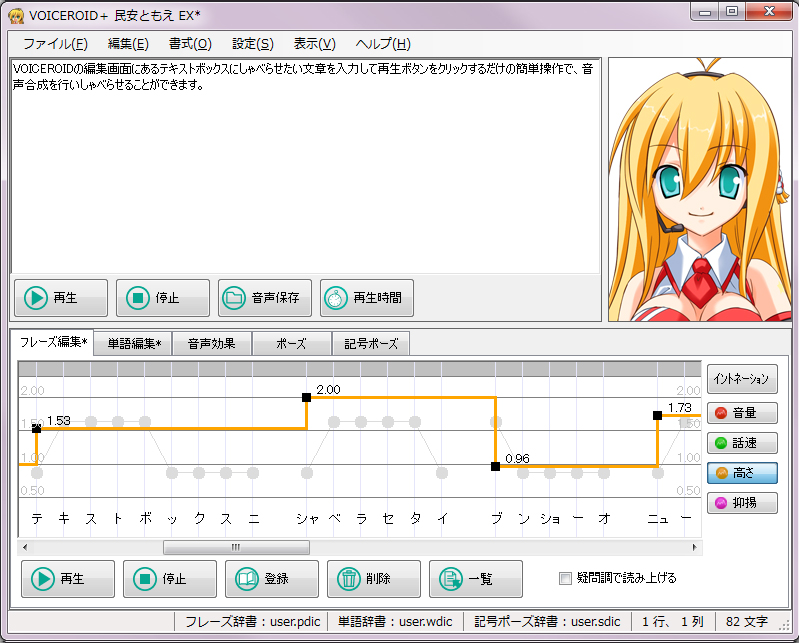The image size is (799, 643).
Task: Switch to the 単語編集 tab
Action: pos(134,344)
